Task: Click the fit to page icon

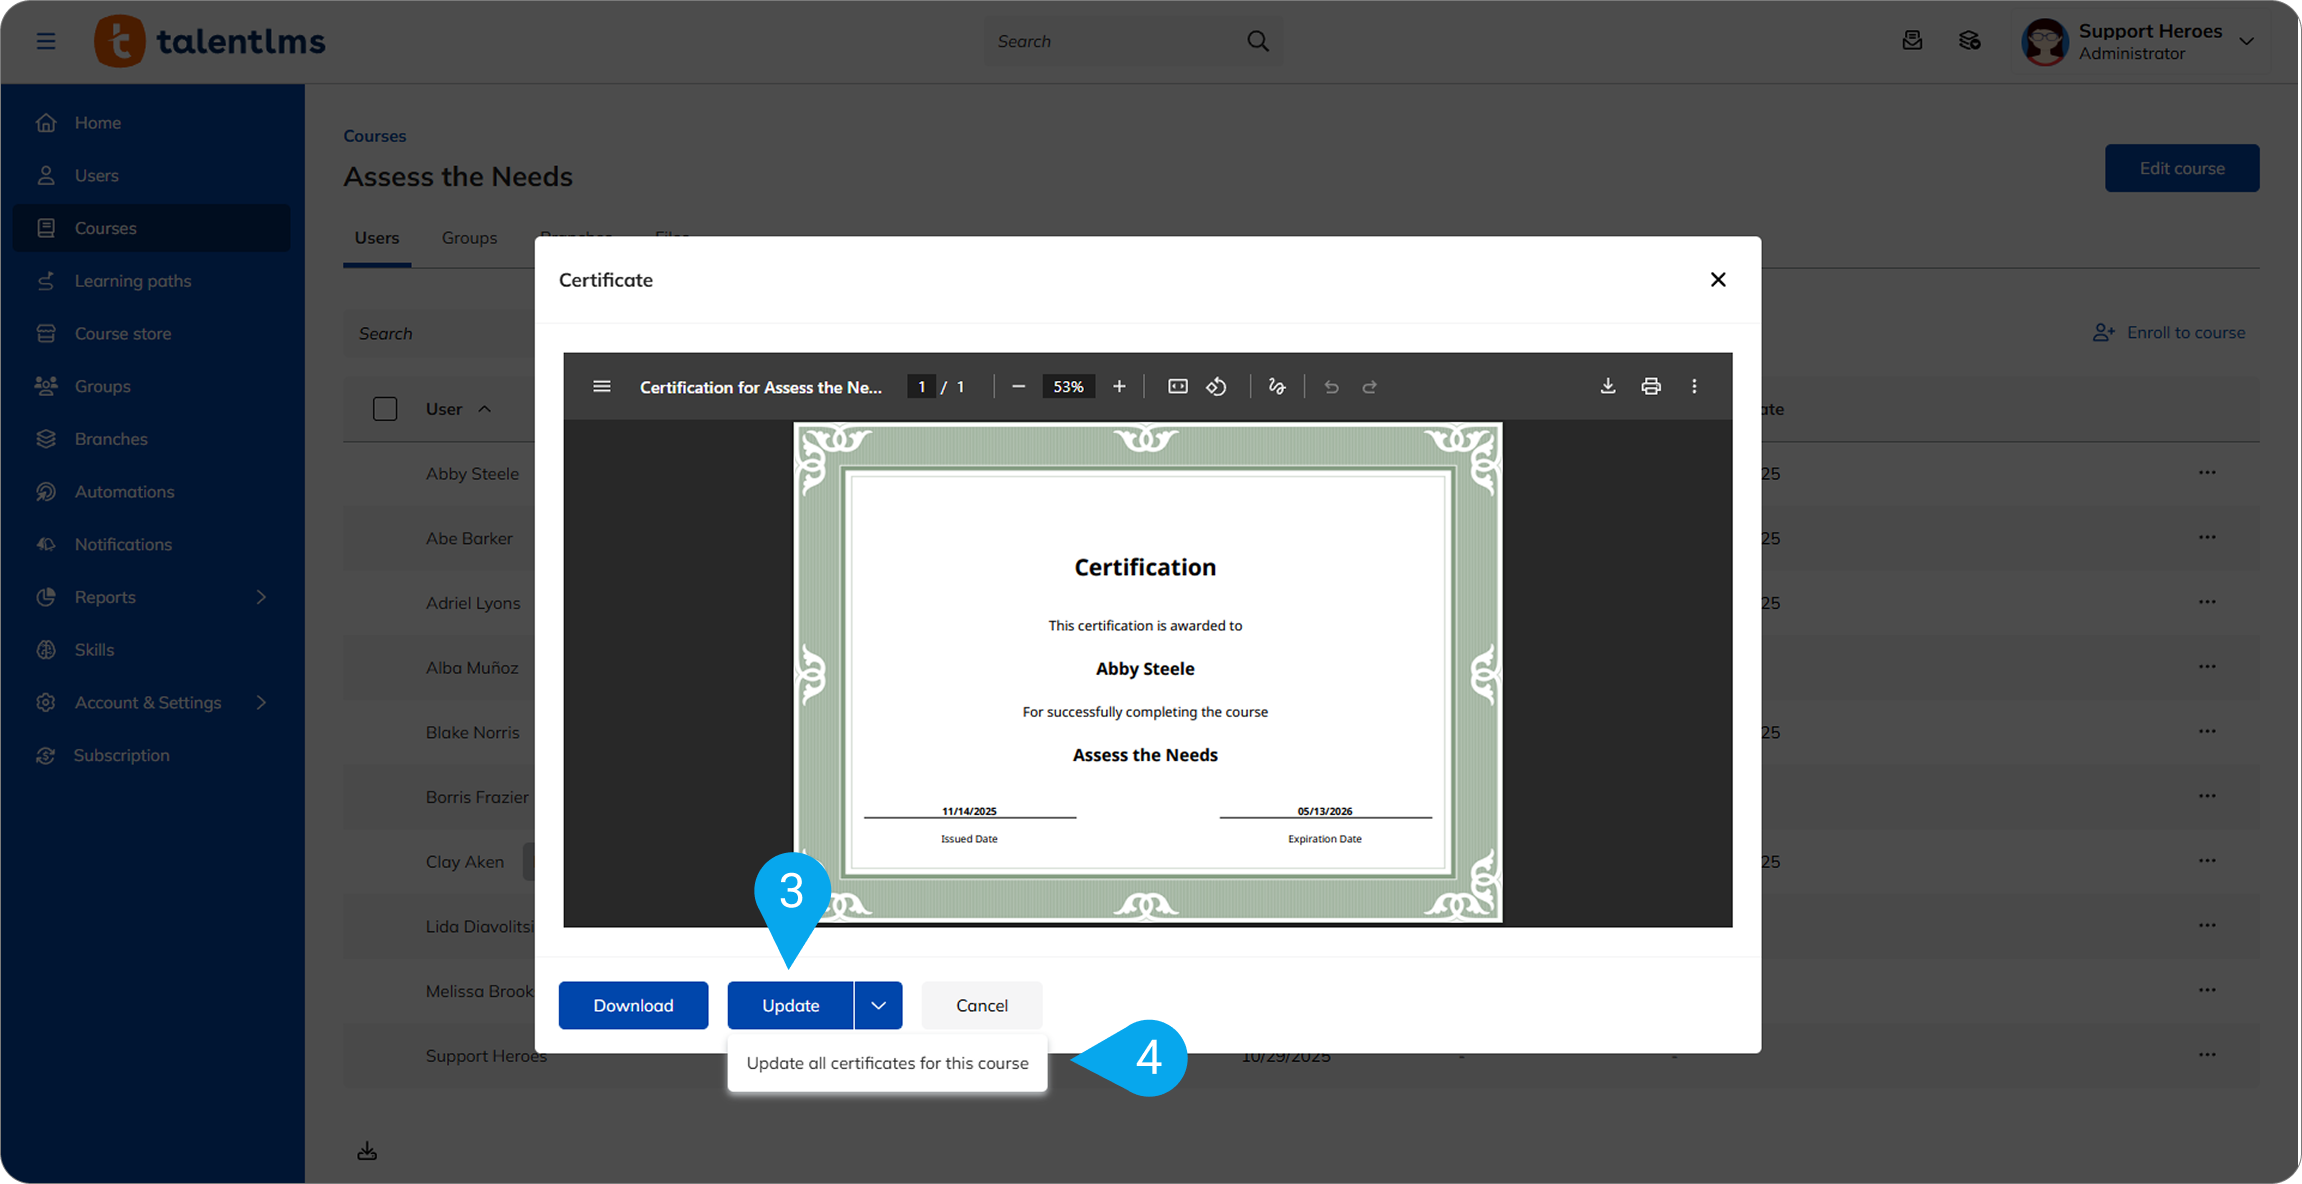Action: [x=1178, y=386]
